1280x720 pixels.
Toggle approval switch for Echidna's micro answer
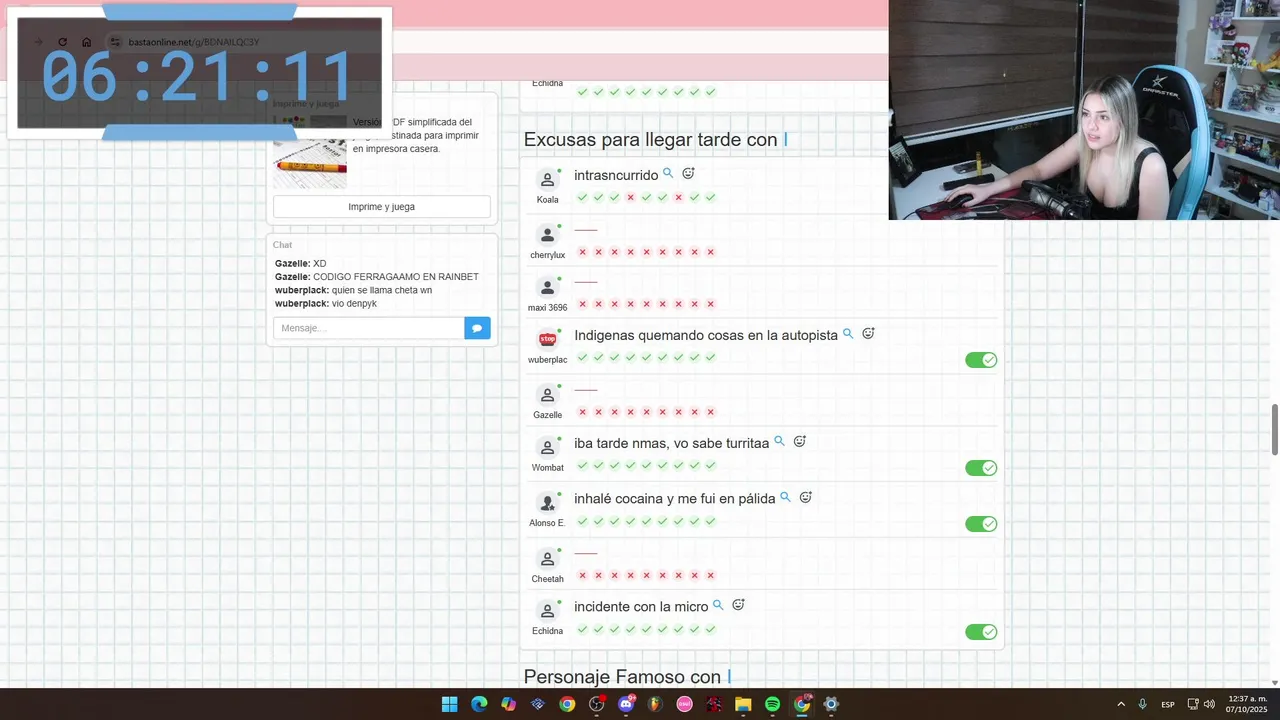tap(981, 632)
